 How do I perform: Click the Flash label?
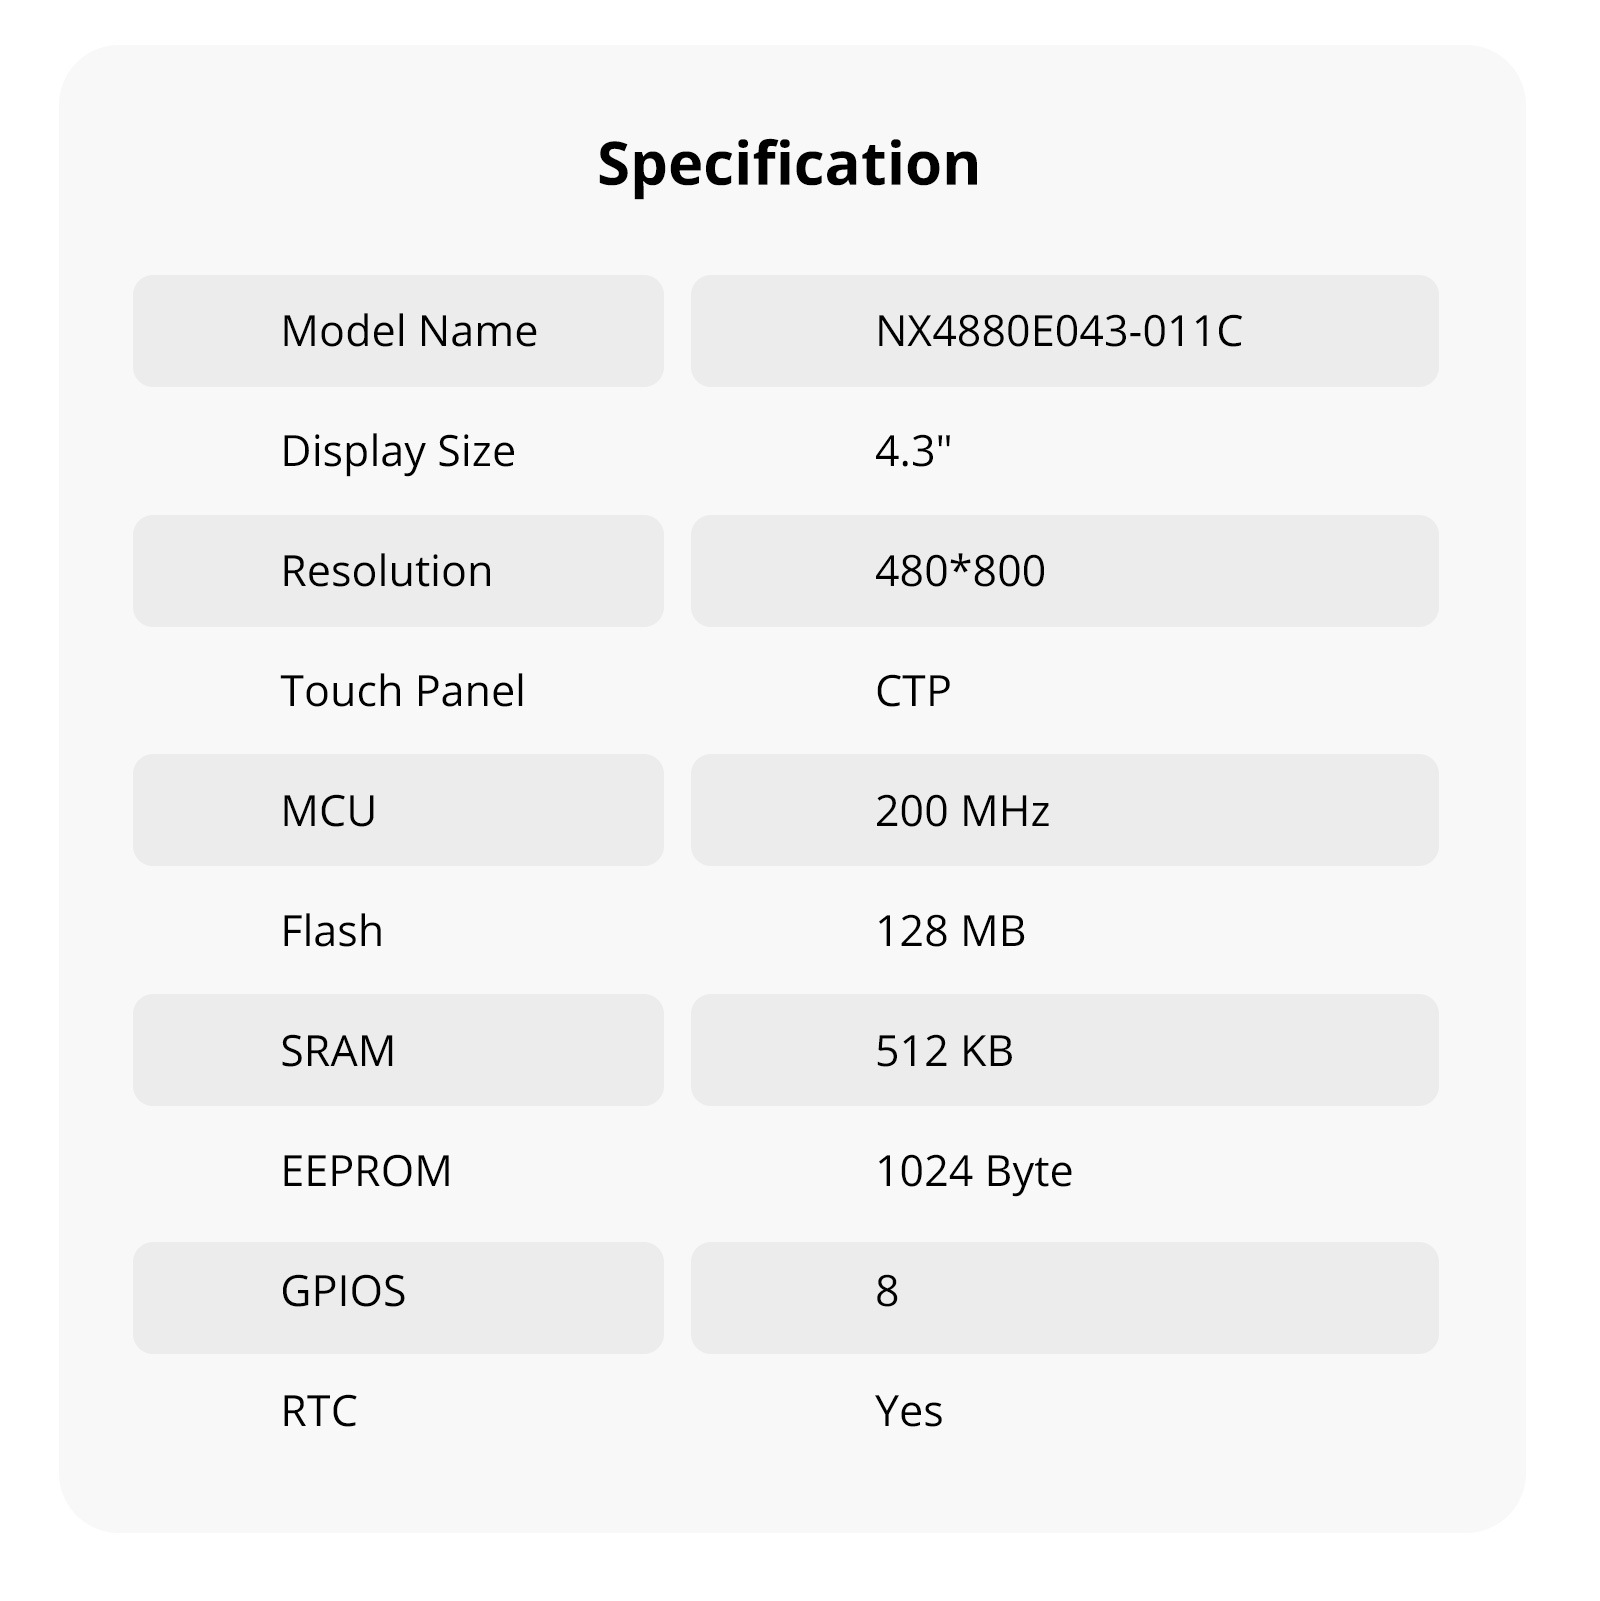(332, 931)
